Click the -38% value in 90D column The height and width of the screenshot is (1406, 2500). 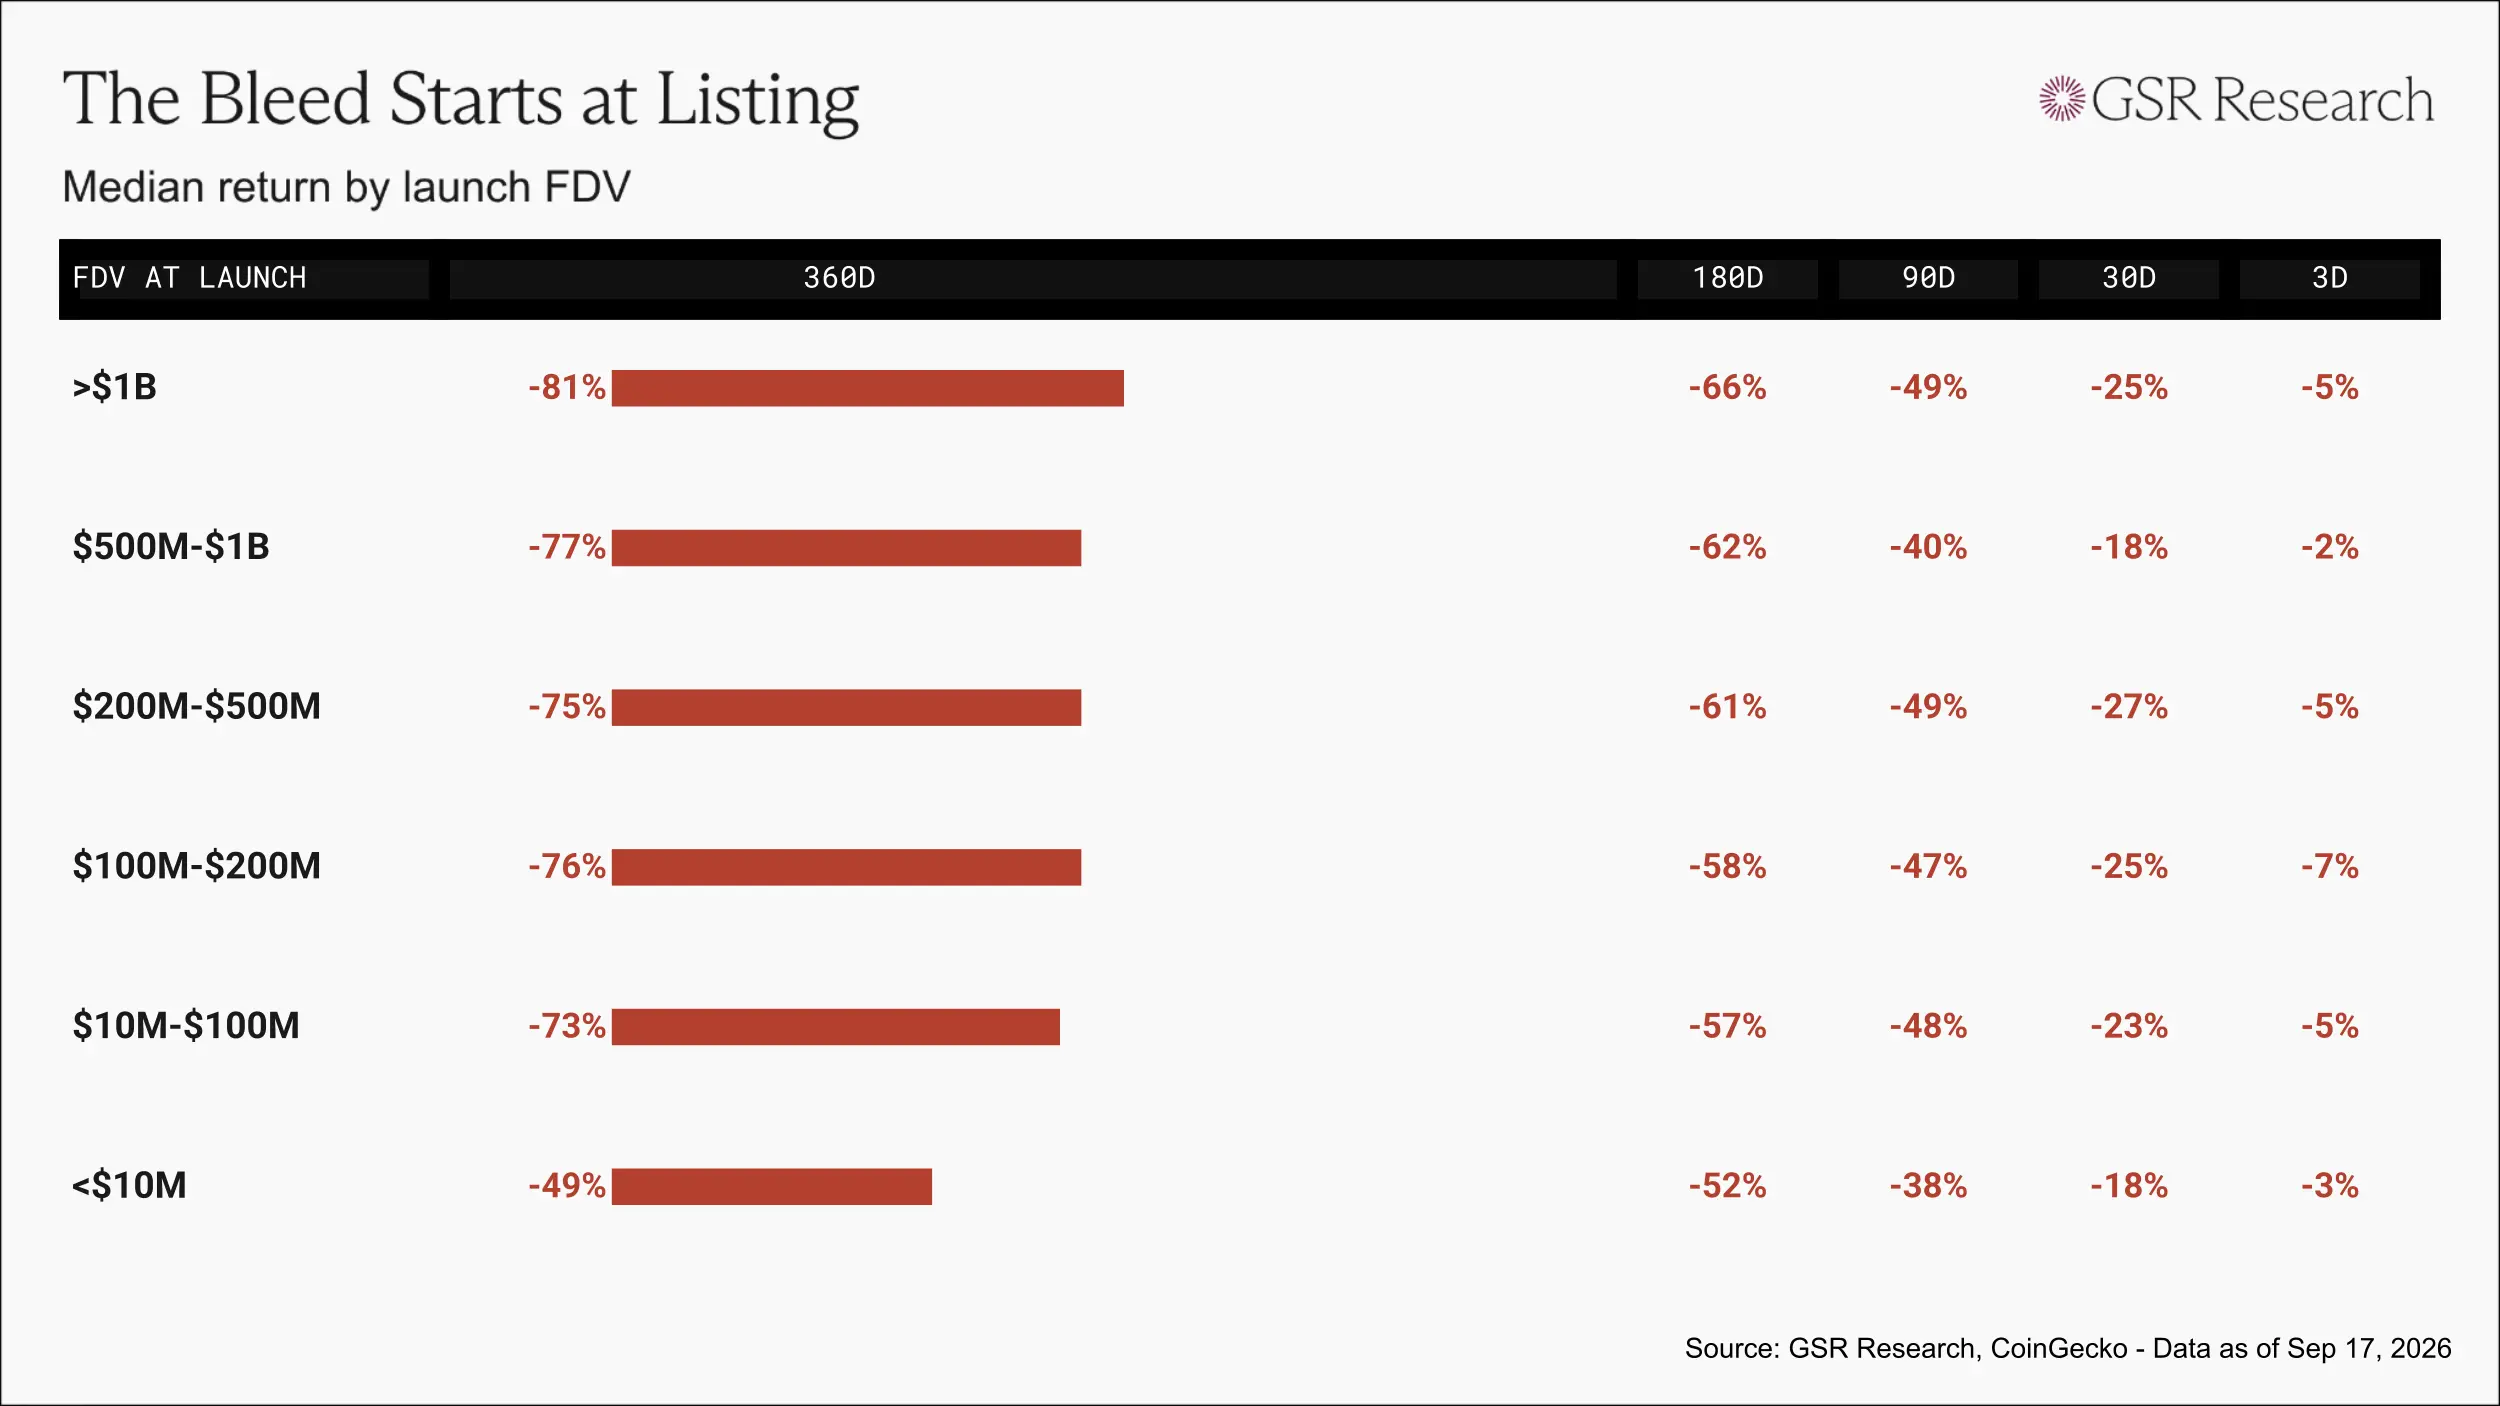[1928, 1186]
